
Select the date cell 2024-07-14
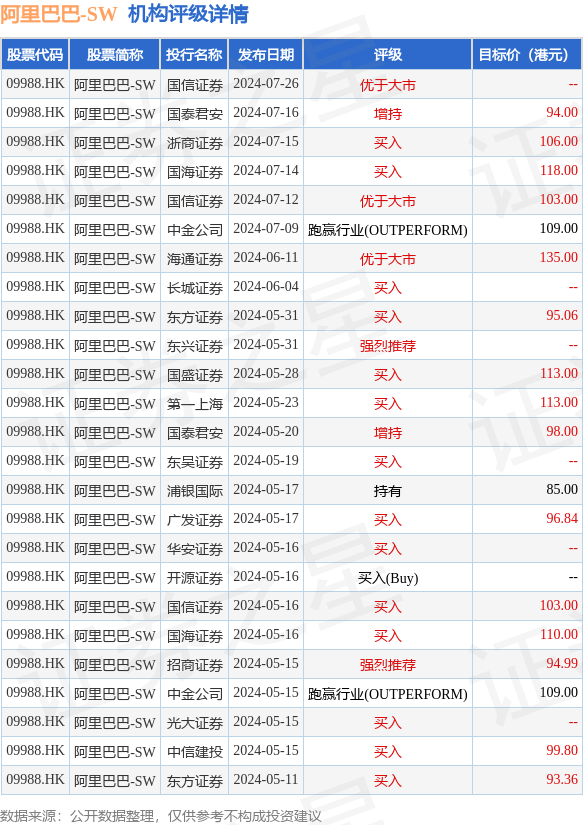coord(266,170)
